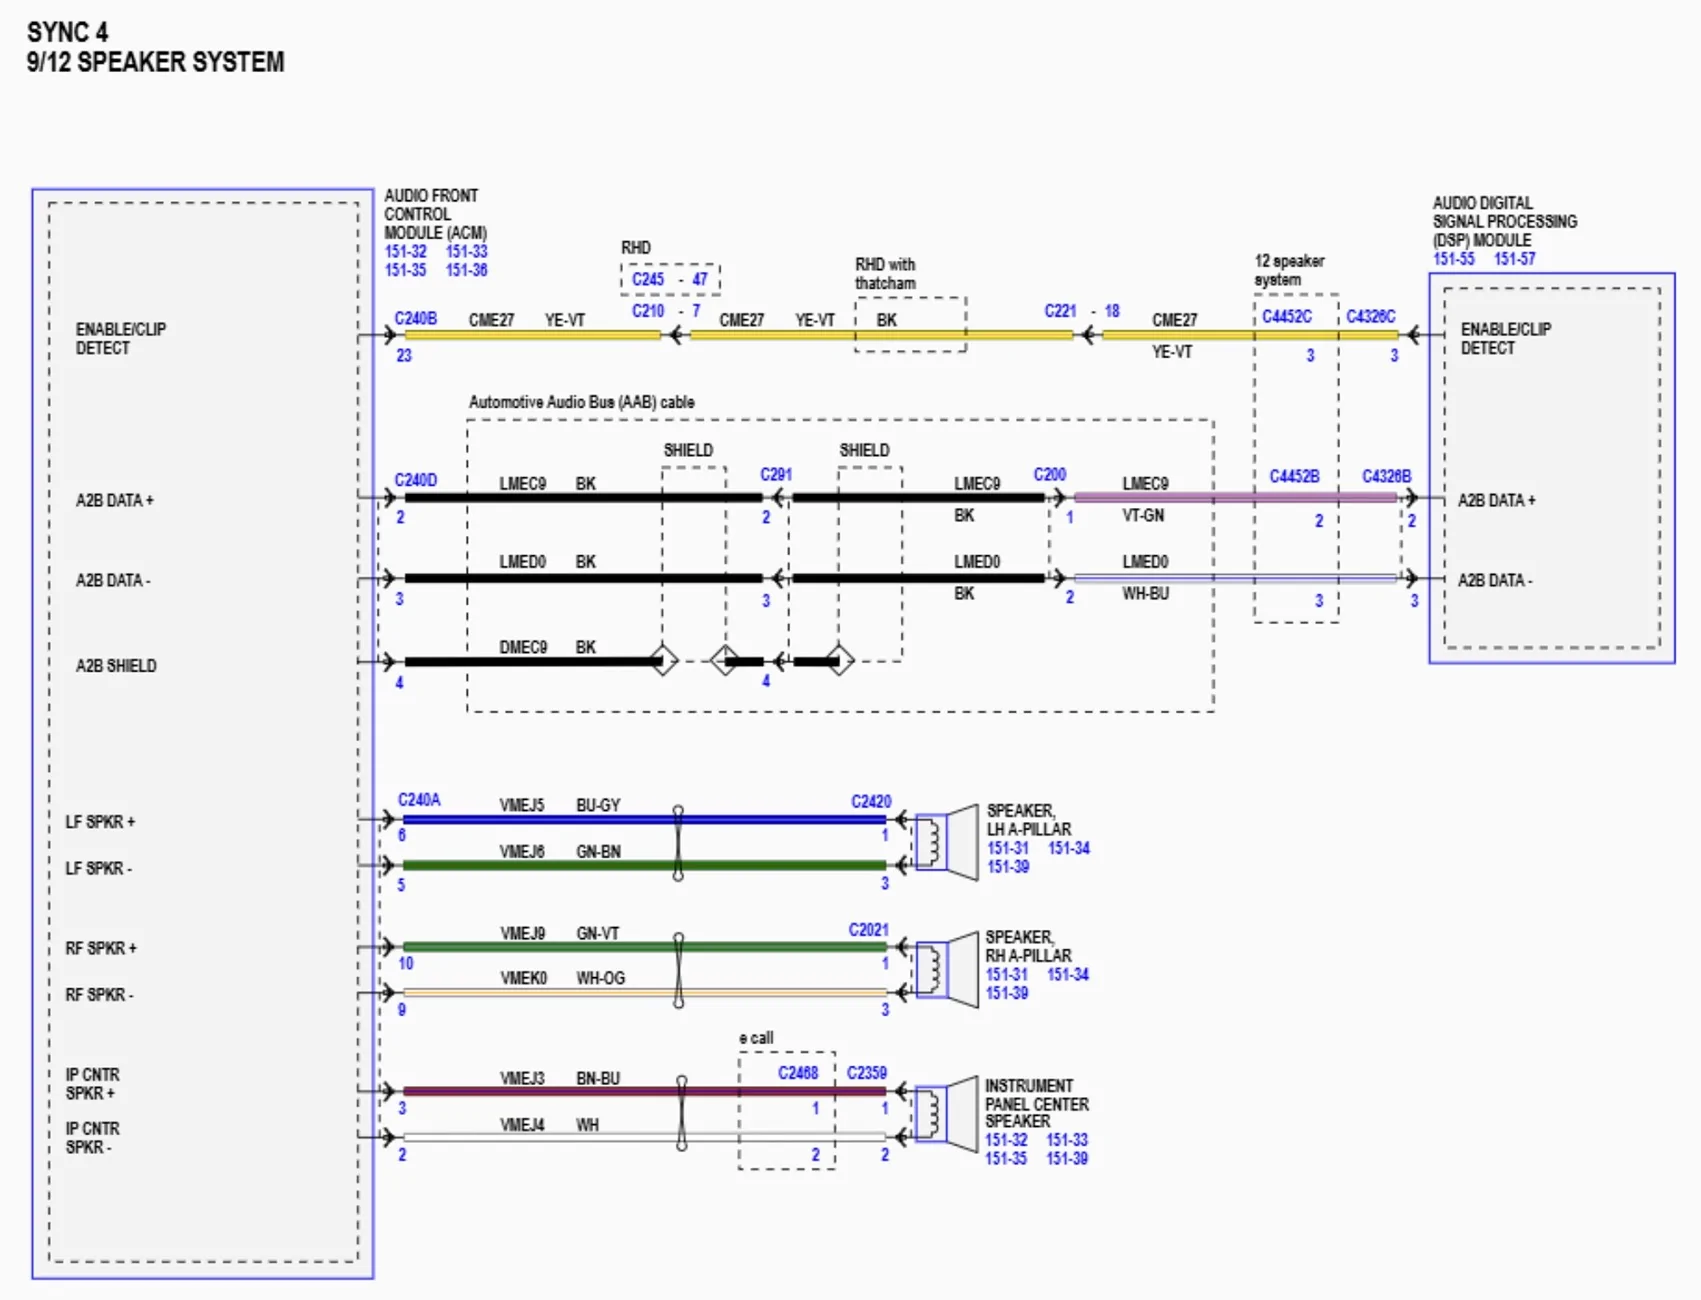Select the VT-GN wire color code
The height and width of the screenshot is (1300, 1701).
1143,516
